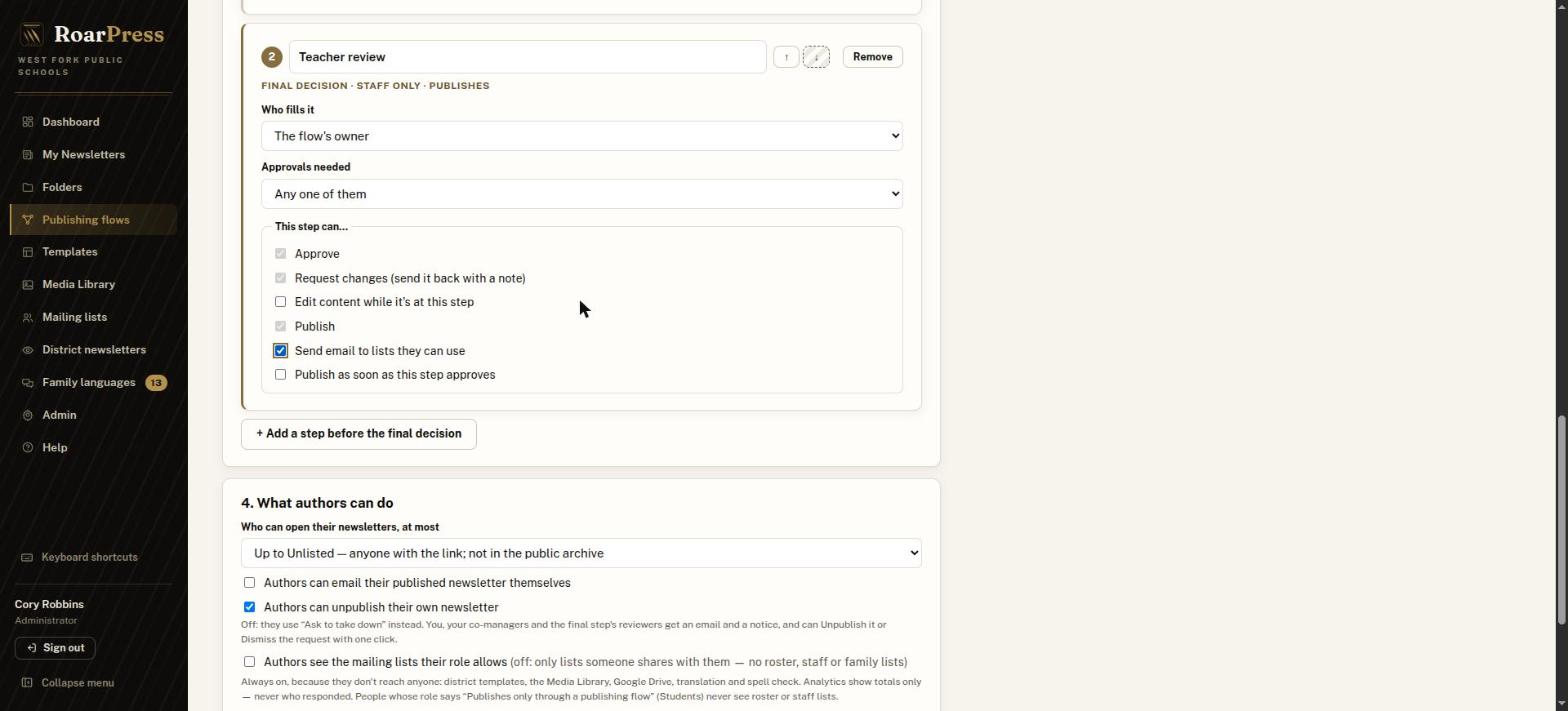Screen dimensions: 1568x711
Task: Move Teacher review step up
Action: [786, 57]
